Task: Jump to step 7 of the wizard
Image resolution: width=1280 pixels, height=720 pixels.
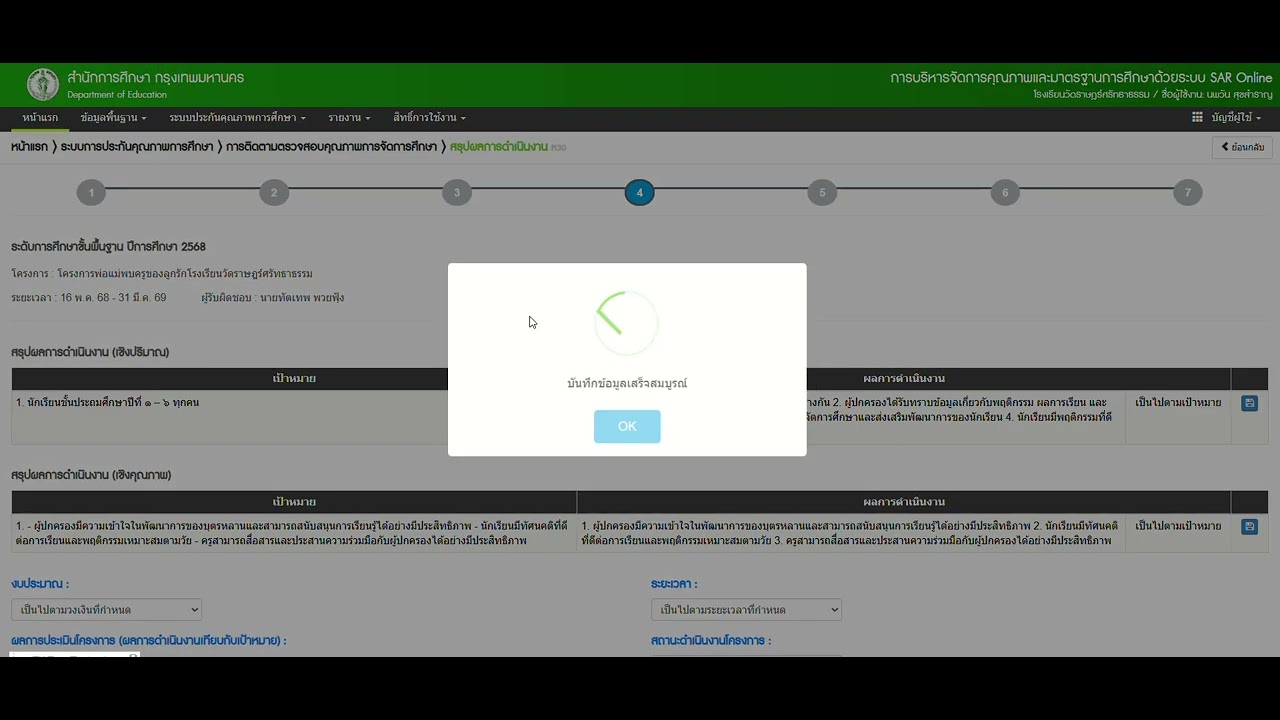Action: coord(1188,193)
